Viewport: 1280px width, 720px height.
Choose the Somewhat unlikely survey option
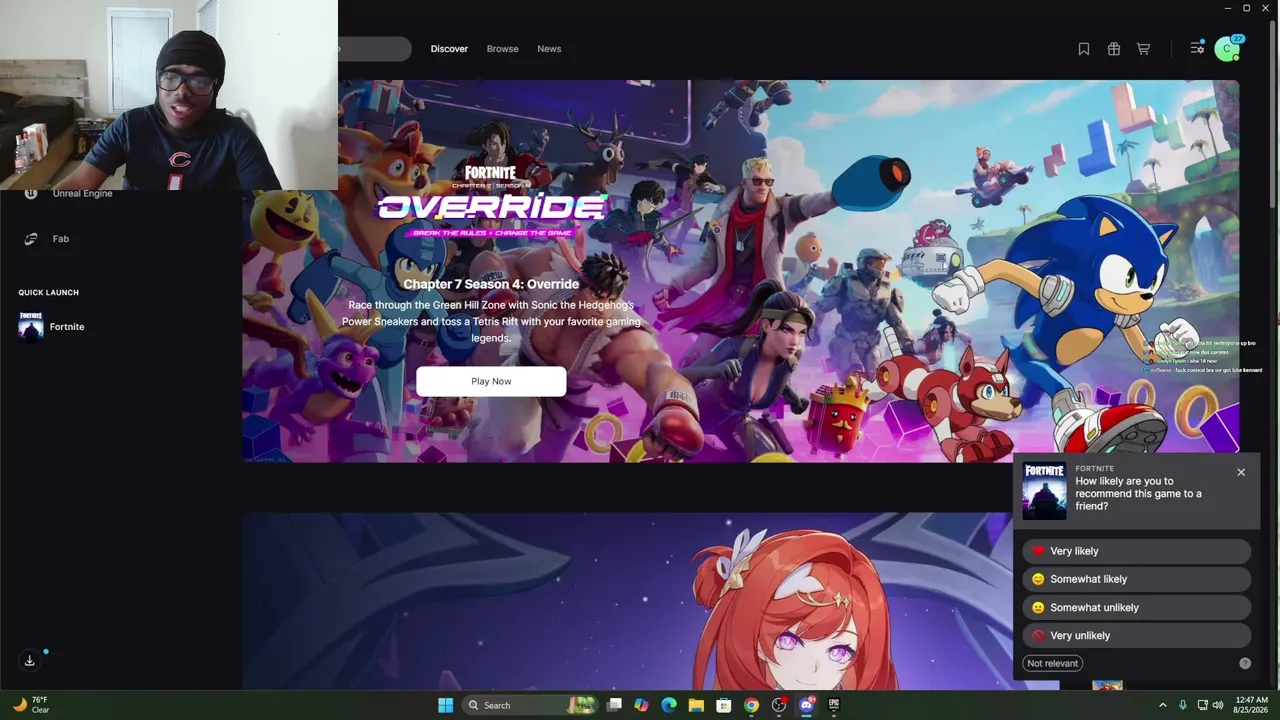(1137, 607)
